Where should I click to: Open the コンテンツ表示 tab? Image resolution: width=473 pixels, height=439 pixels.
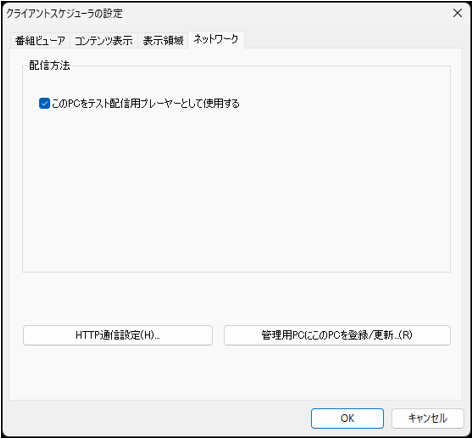click(103, 41)
